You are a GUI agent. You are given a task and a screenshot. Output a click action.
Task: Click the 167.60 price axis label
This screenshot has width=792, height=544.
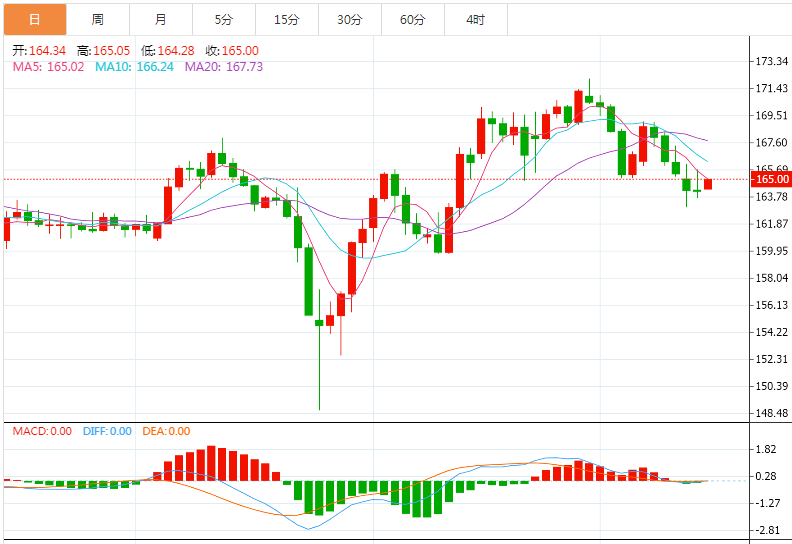pyautogui.click(x=771, y=142)
